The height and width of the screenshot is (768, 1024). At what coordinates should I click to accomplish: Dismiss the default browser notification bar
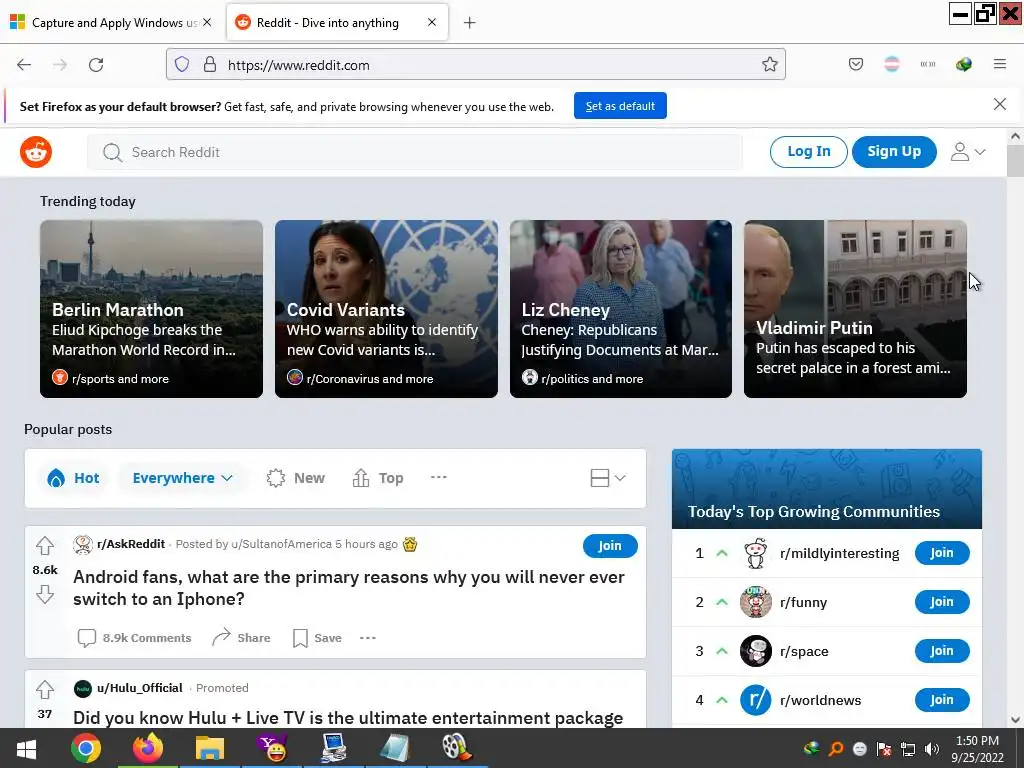(x=1000, y=104)
